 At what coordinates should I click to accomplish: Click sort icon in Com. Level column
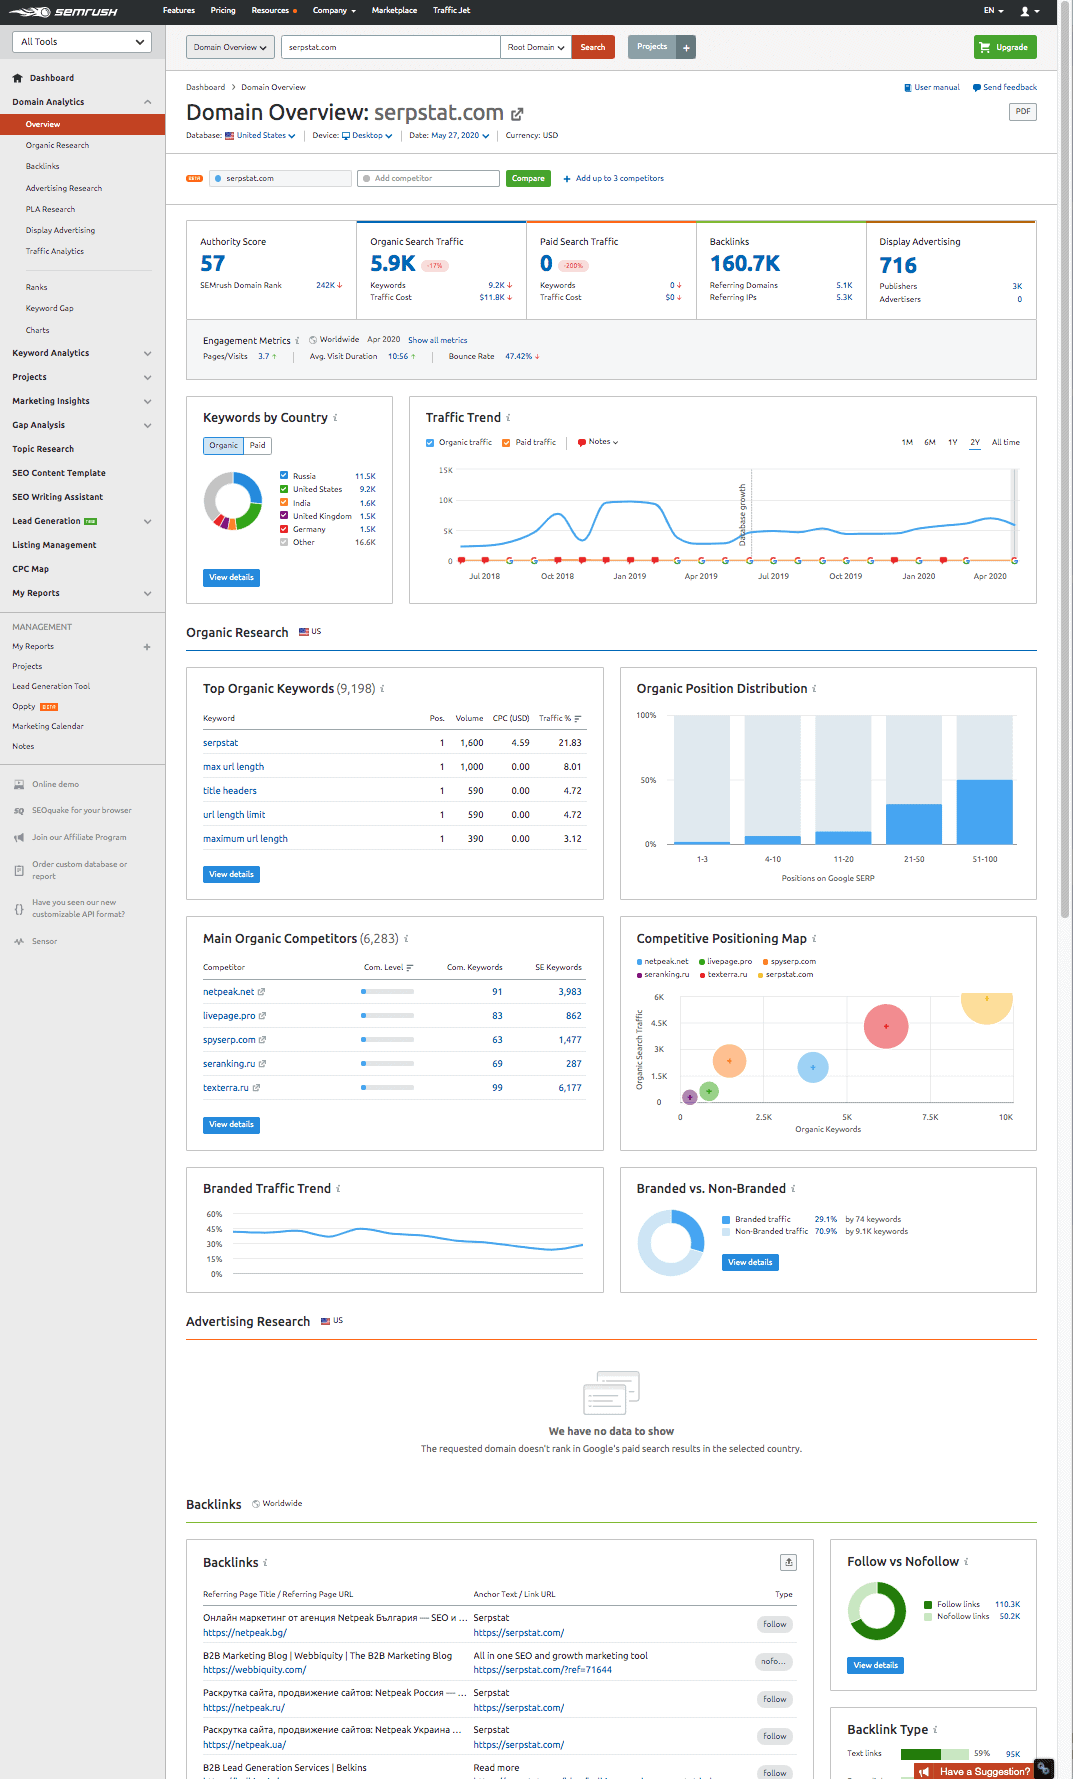coord(410,968)
